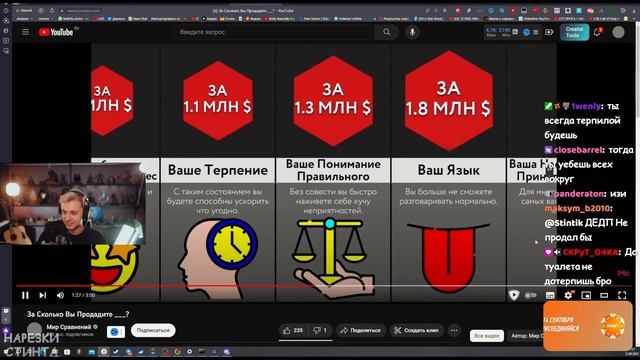
Task: Go to YouTube home via the logo
Action: [56, 32]
